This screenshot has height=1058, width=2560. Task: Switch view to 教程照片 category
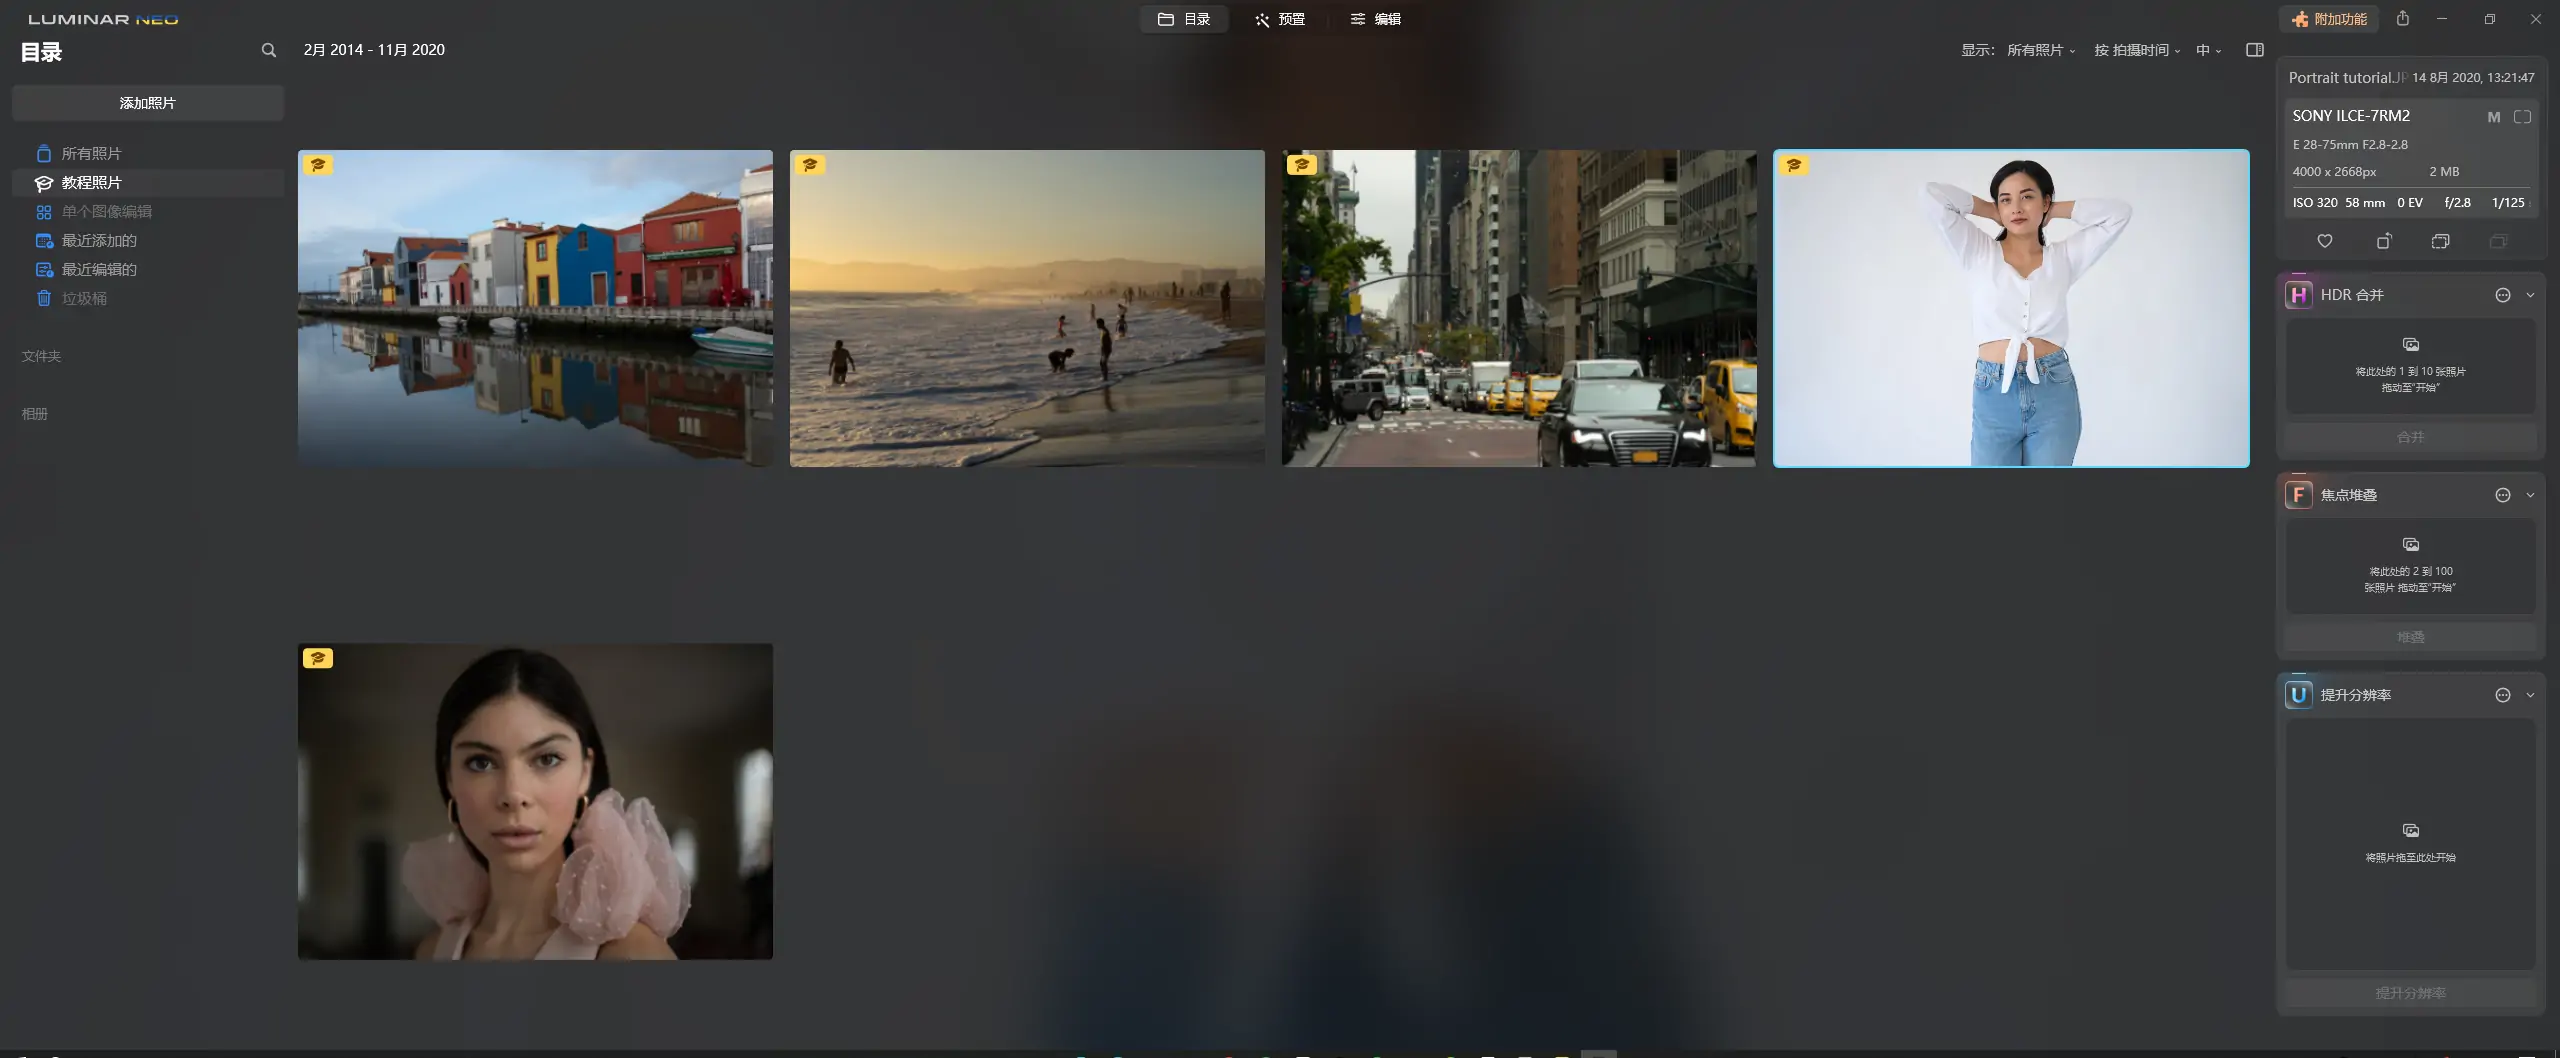pyautogui.click(x=90, y=182)
